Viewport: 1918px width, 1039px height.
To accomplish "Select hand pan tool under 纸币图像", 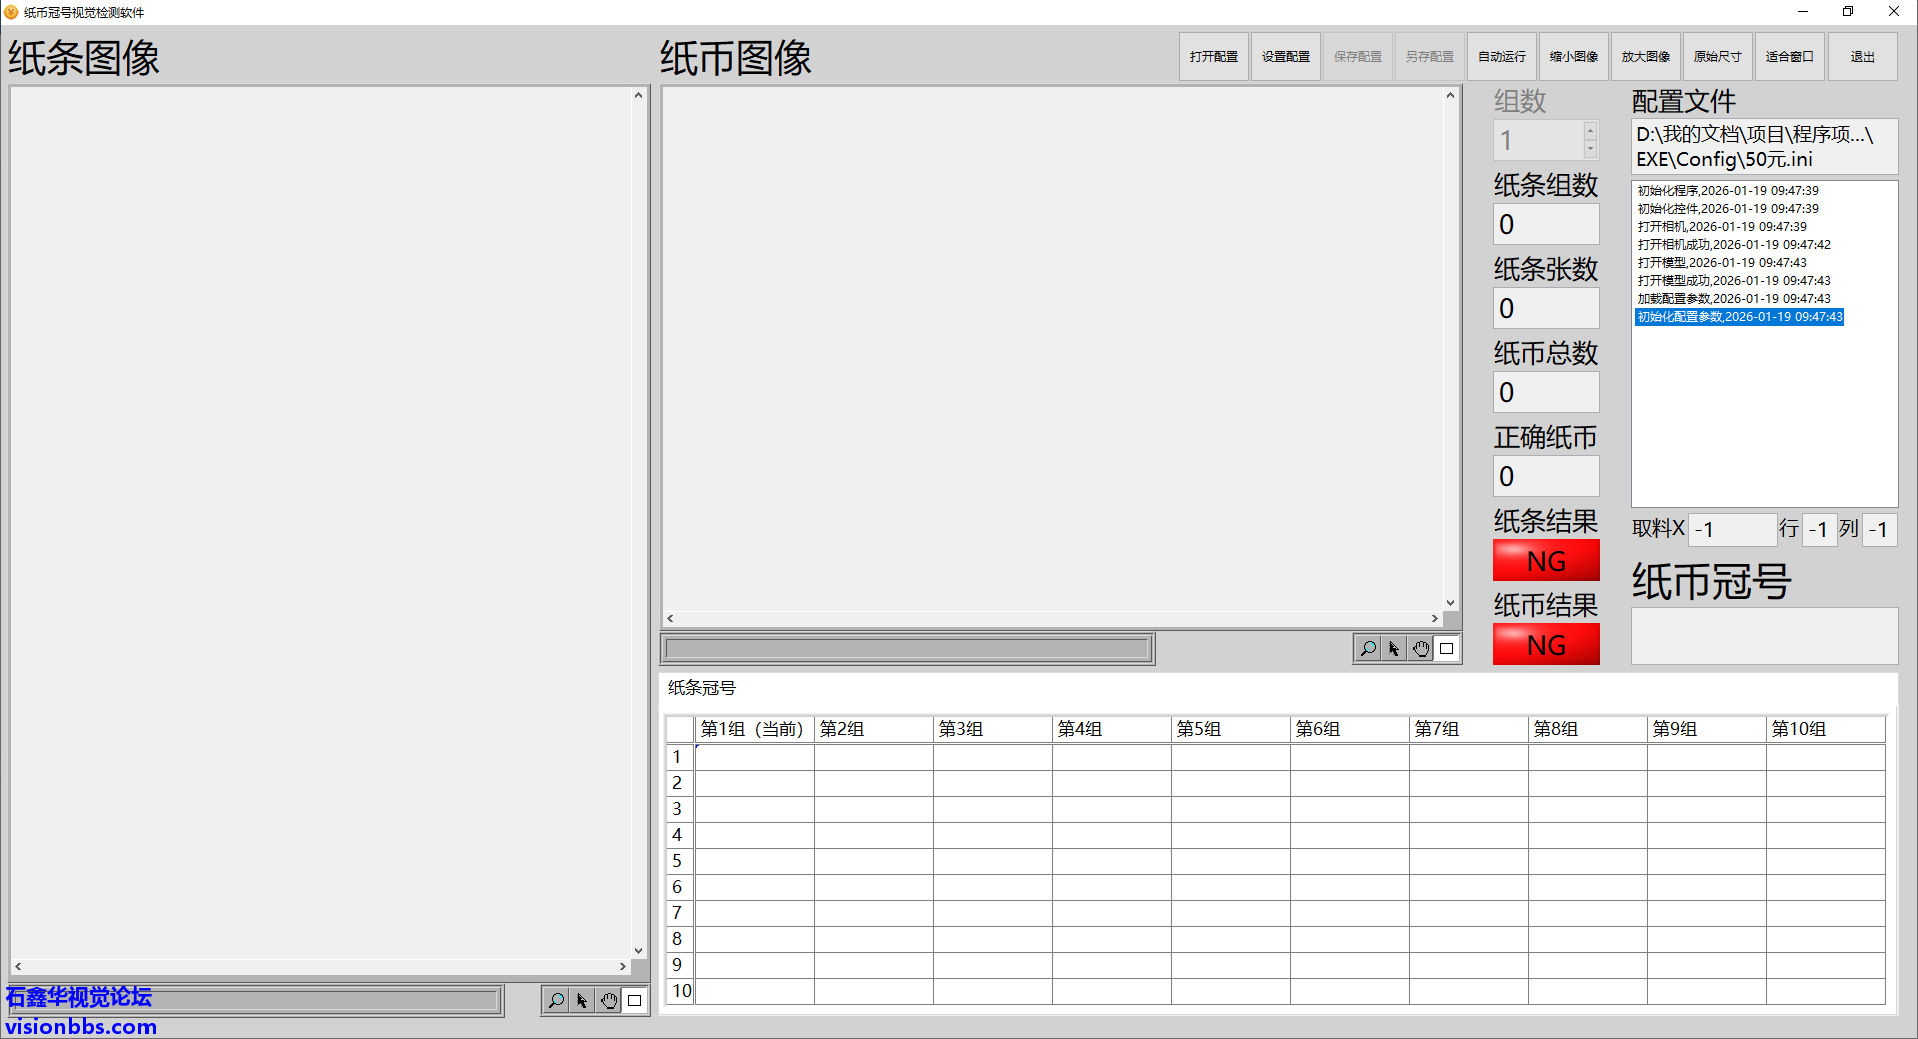I will coord(1420,649).
